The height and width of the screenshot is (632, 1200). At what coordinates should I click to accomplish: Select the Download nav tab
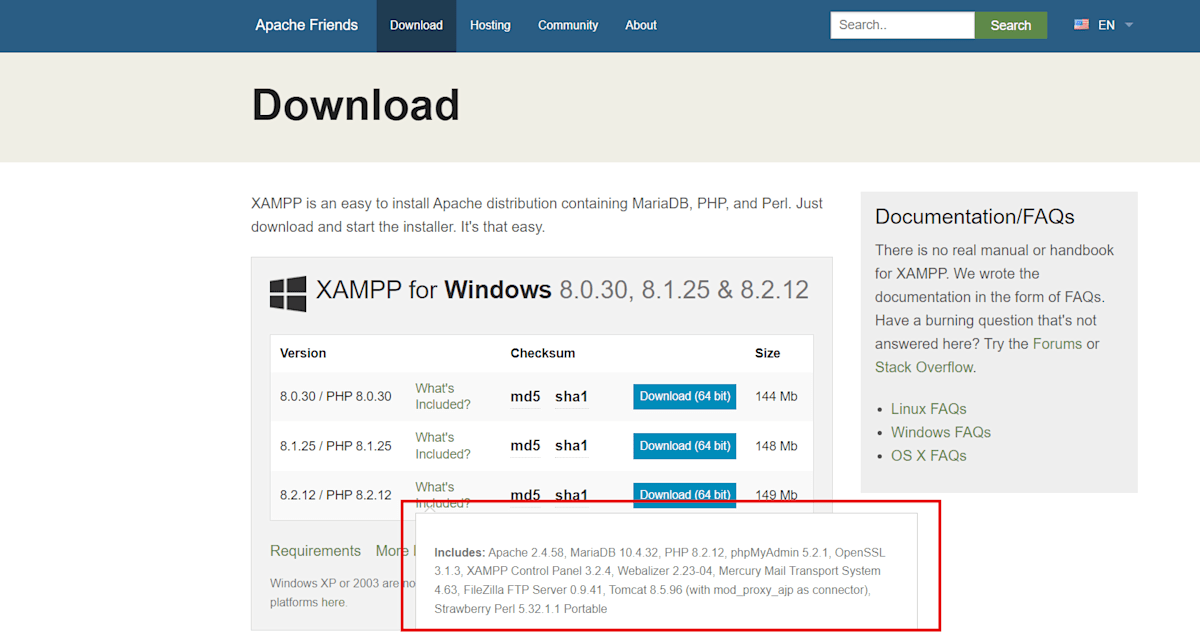tap(416, 25)
